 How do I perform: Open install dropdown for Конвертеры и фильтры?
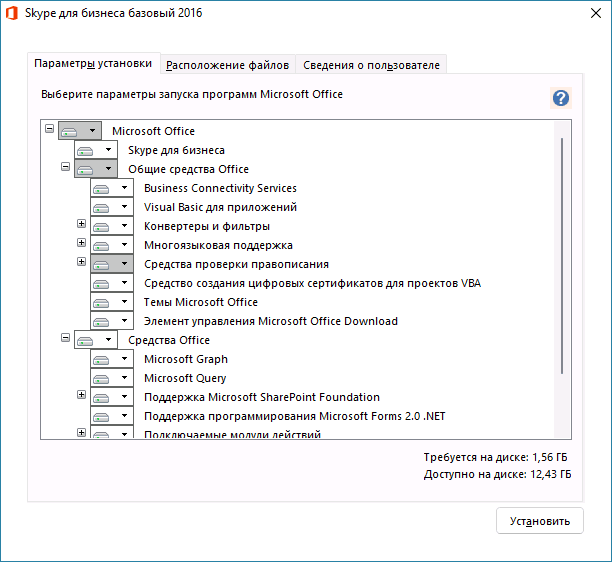(112, 226)
